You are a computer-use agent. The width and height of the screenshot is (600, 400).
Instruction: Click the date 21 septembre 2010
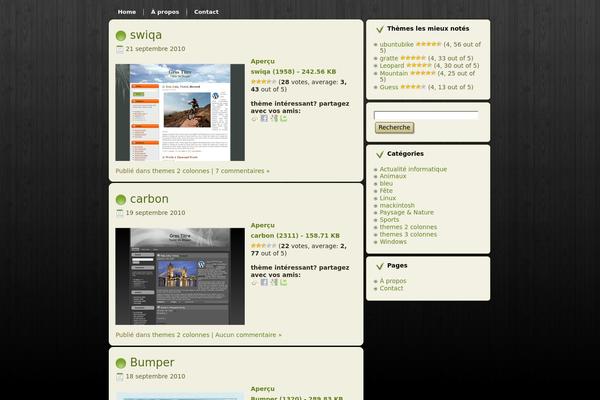click(x=155, y=49)
